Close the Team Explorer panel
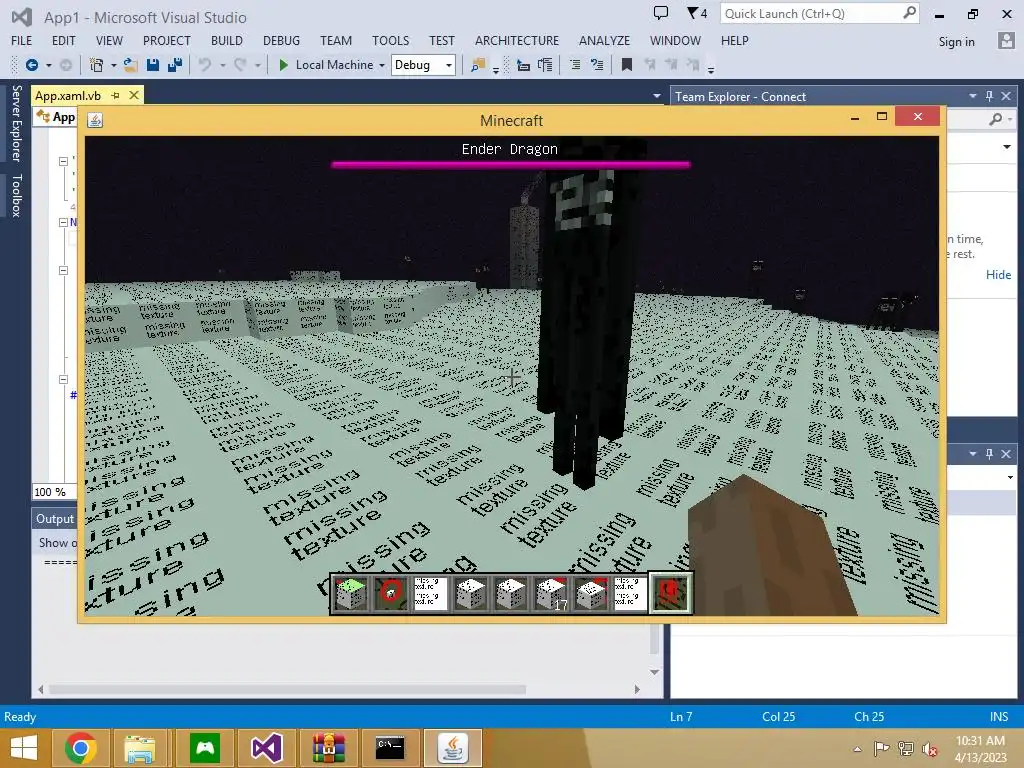1024x768 pixels. pos(1006,96)
